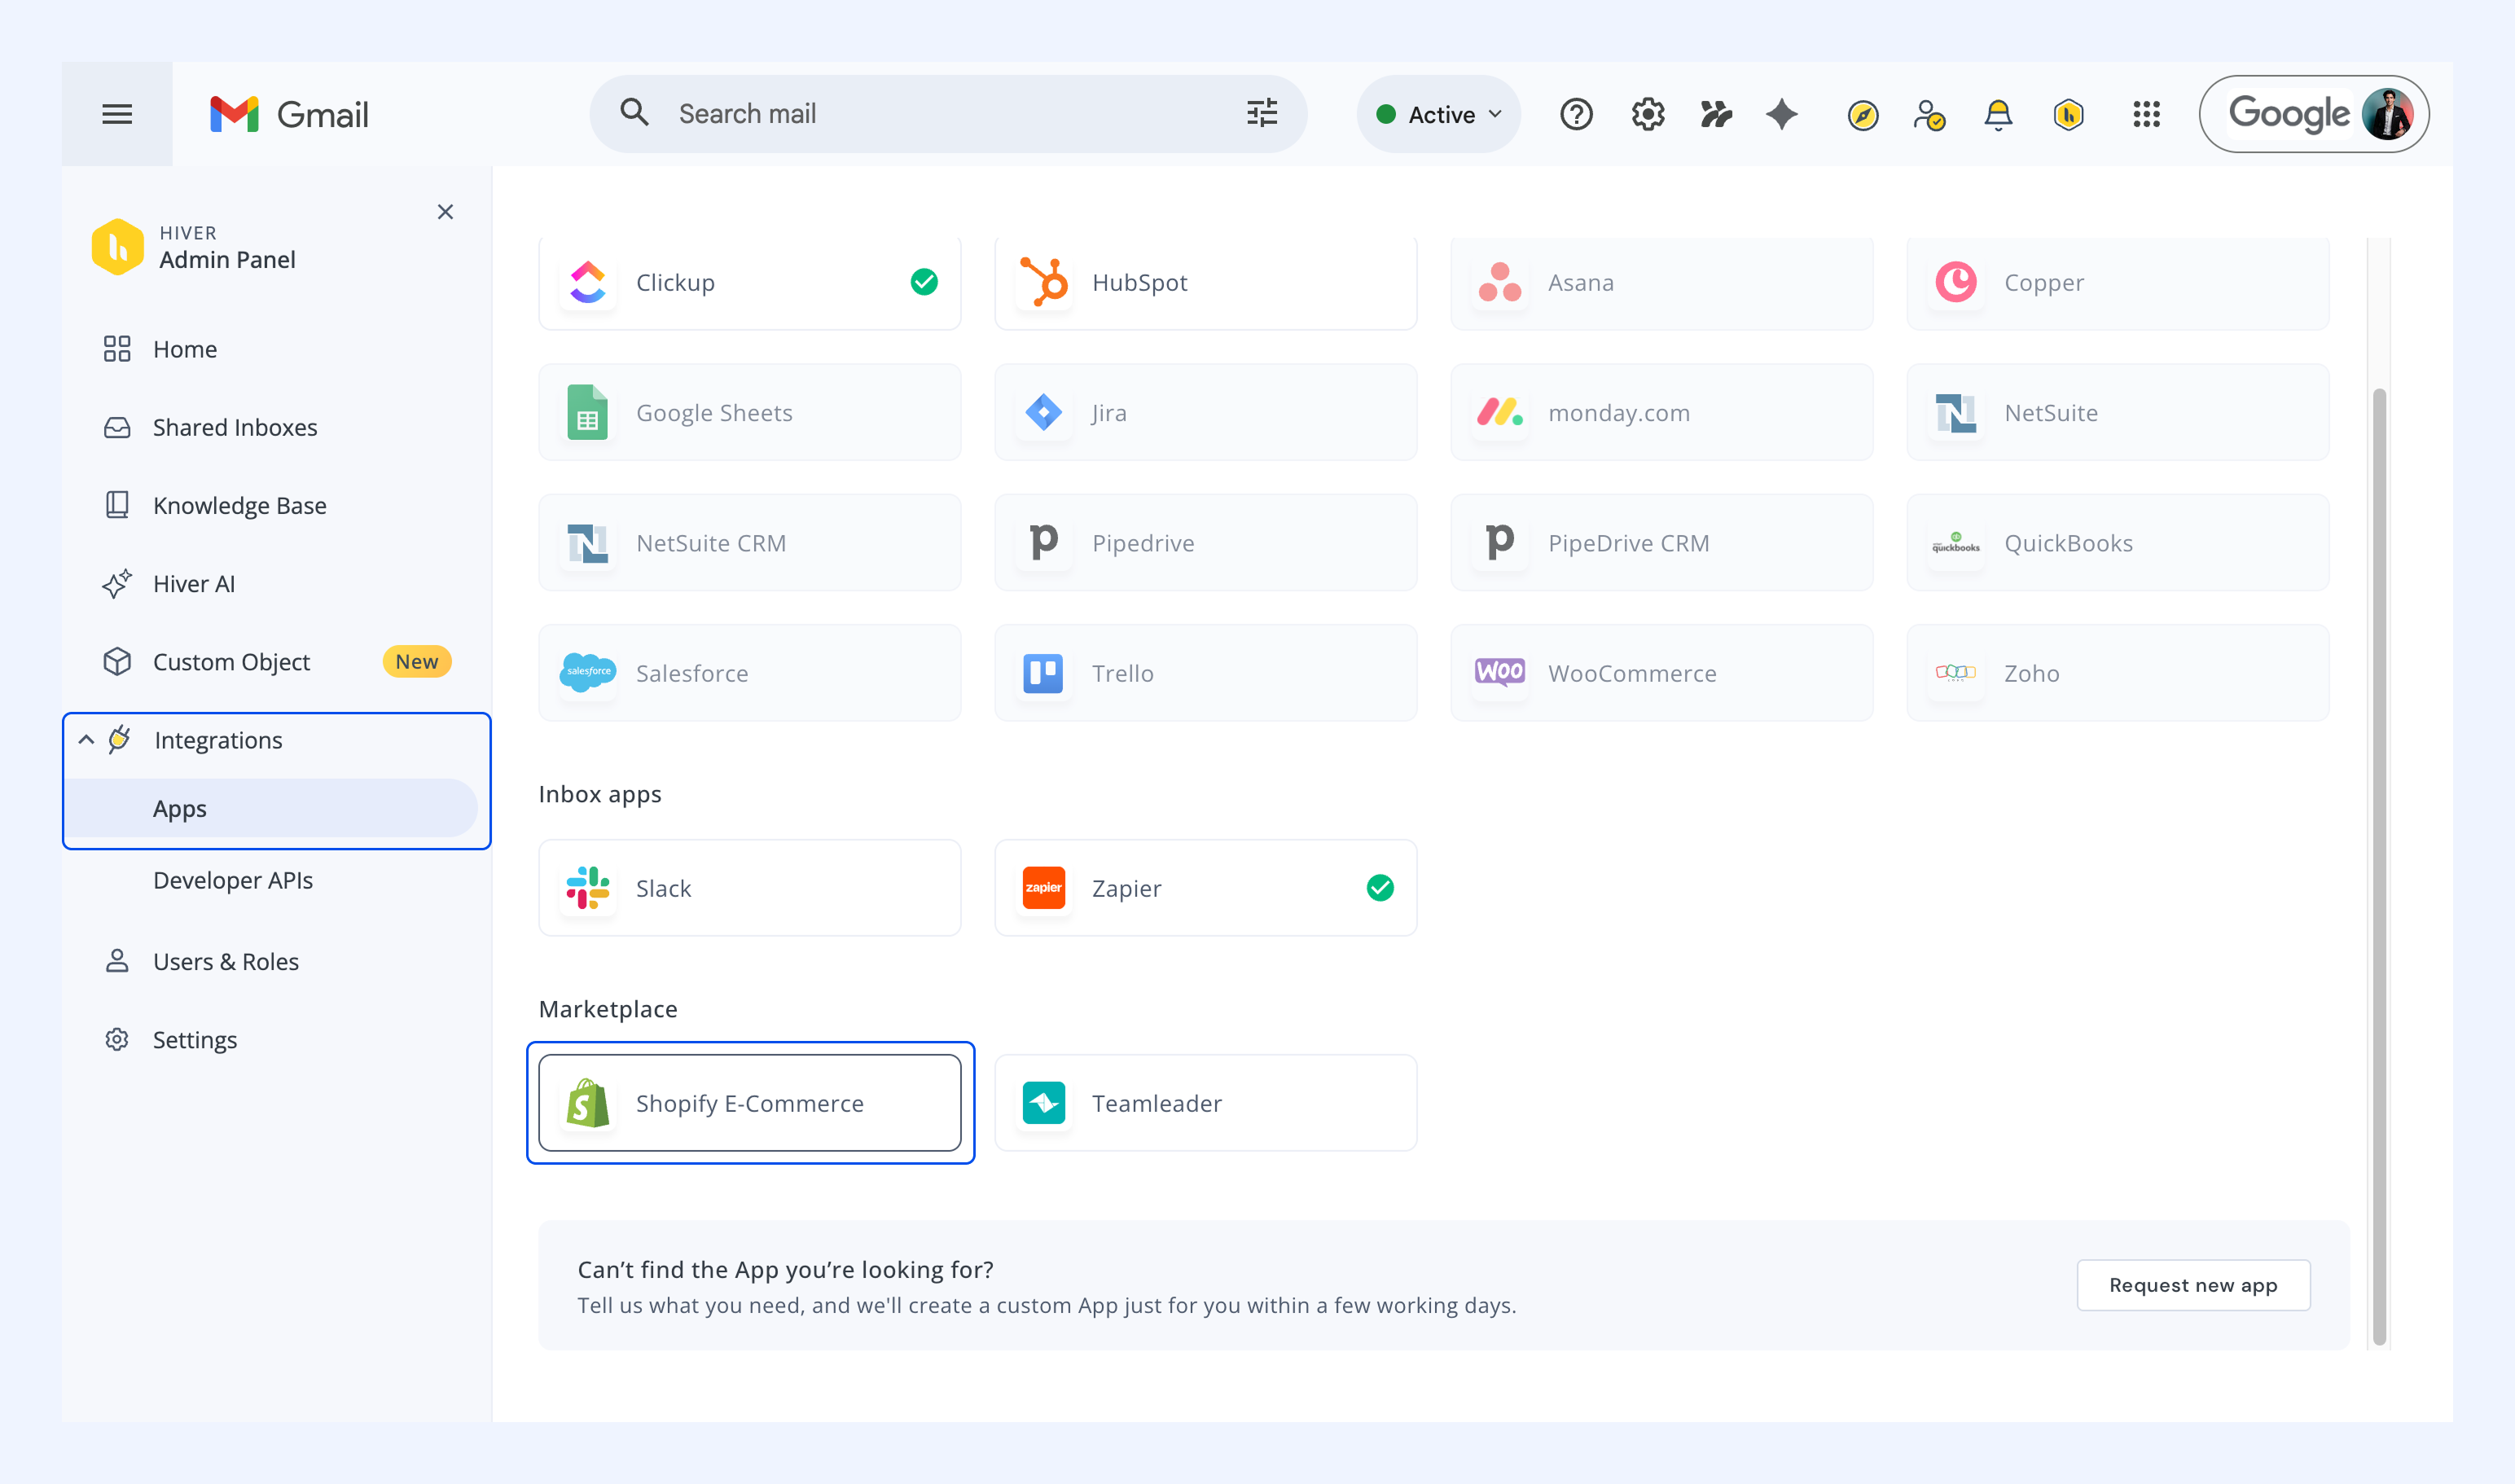Image resolution: width=2515 pixels, height=1484 pixels.
Task: Open the Jira app card
Action: pyautogui.click(x=1205, y=412)
